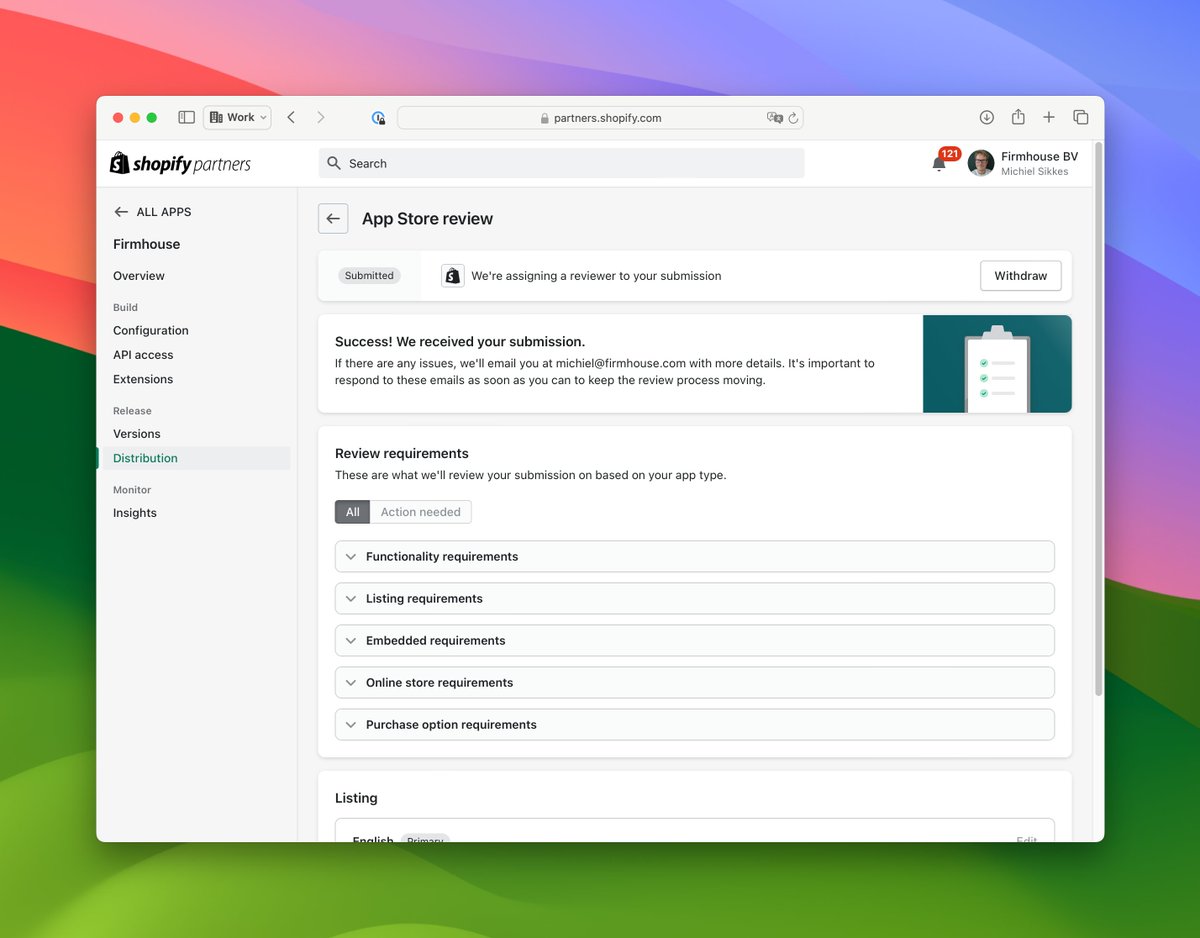Open API access in the sidebar
This screenshot has width=1200, height=938.
coord(143,355)
